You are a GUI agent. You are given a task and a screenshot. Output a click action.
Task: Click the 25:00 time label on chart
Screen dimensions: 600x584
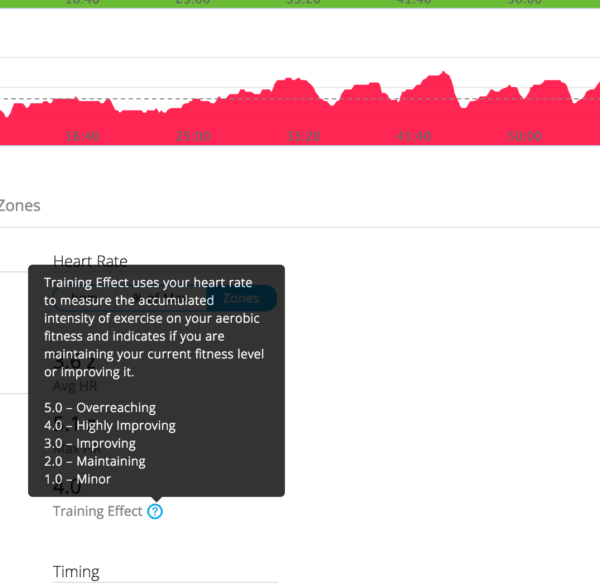[193, 136]
